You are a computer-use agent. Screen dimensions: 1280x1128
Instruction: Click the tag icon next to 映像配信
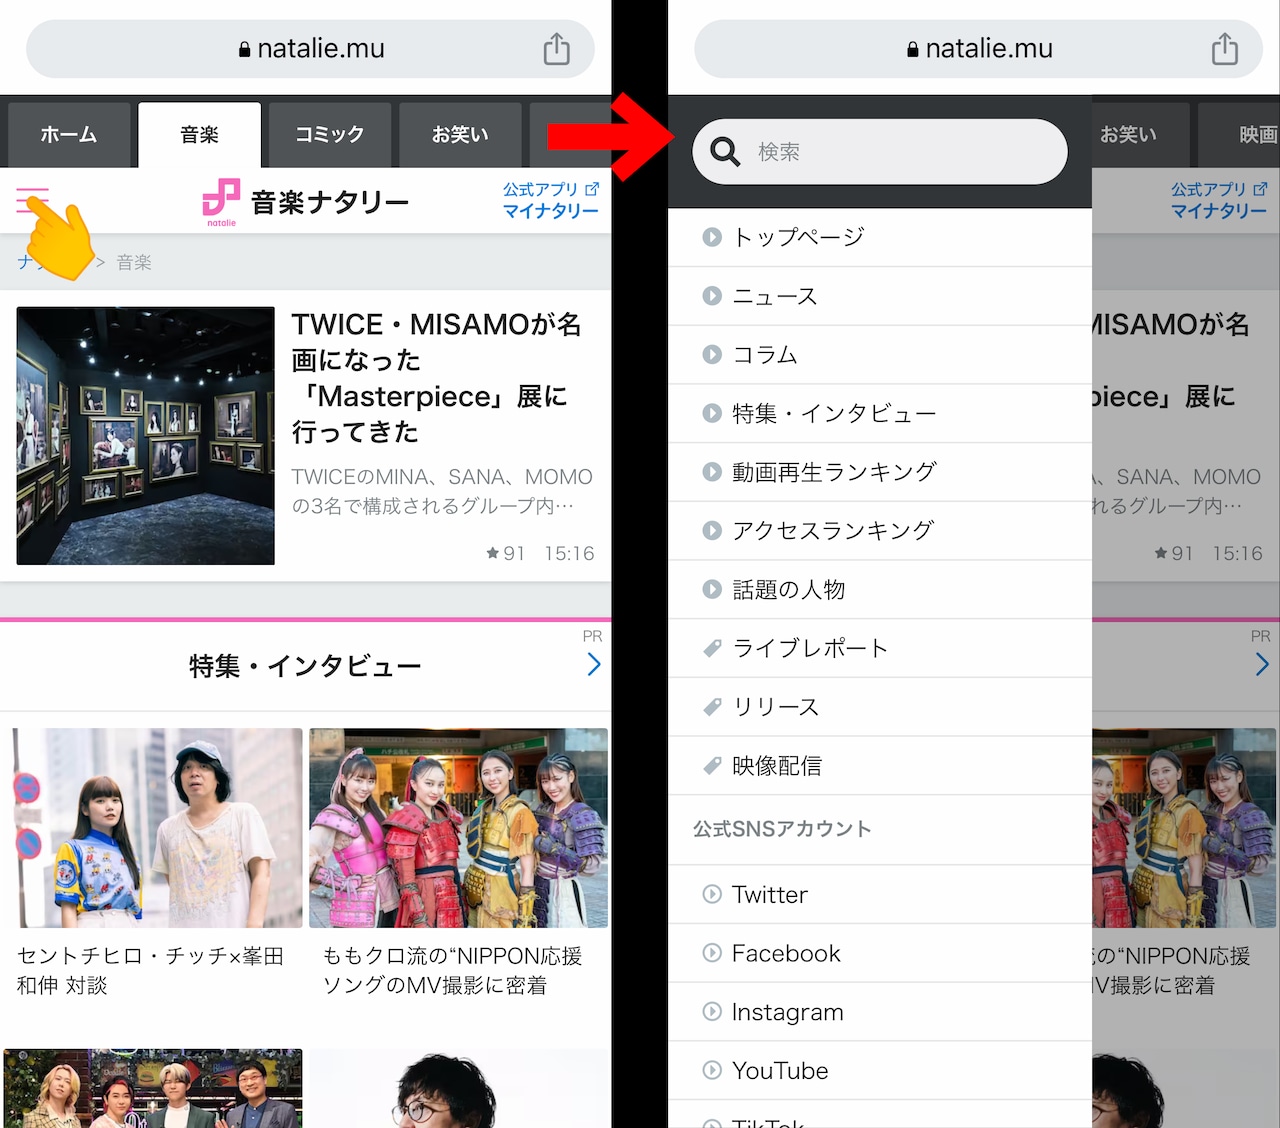tap(712, 766)
